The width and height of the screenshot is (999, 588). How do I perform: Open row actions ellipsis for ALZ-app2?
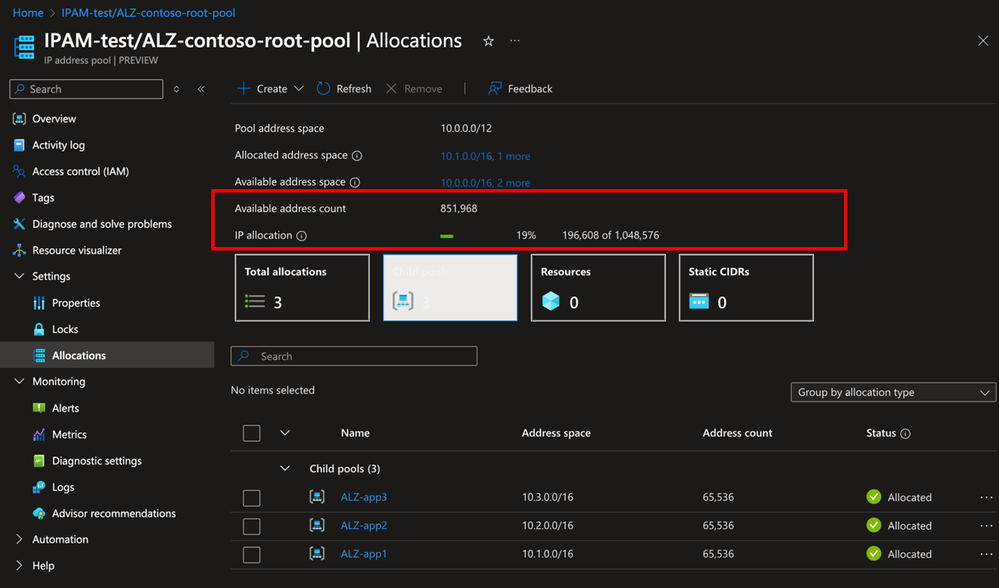(986, 526)
